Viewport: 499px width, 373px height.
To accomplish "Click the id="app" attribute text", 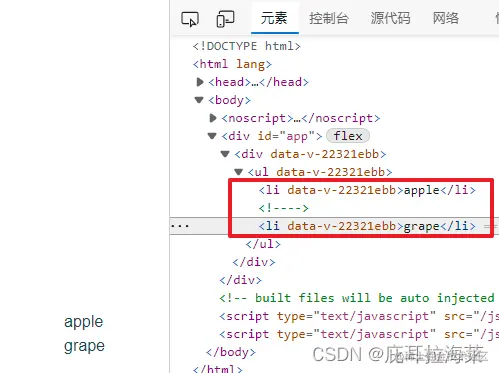I will 286,136.
